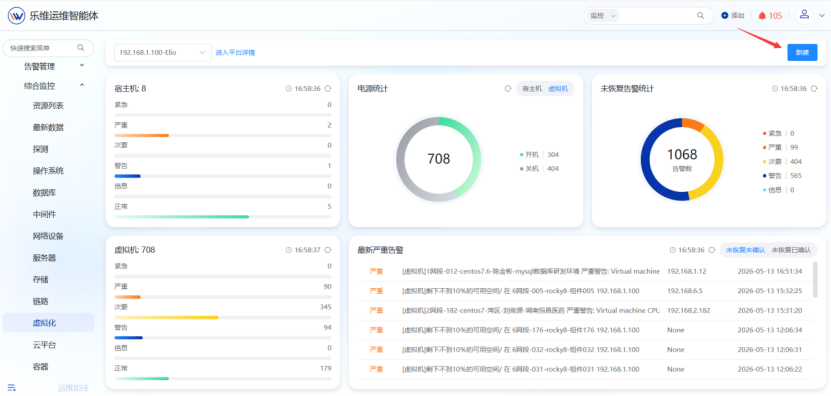This screenshot has width=831, height=396.
Task: Click the sidebar menu search magnifier icon
Action: [81, 48]
